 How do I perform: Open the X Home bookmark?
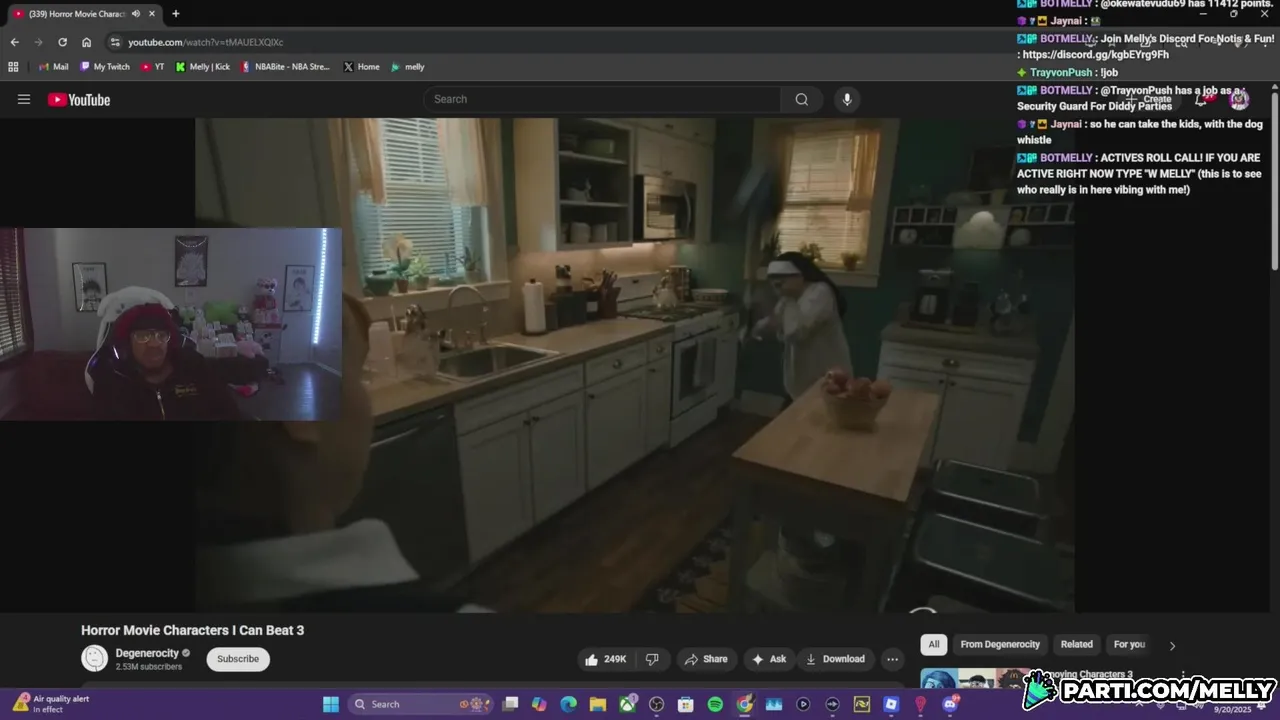coord(361,67)
